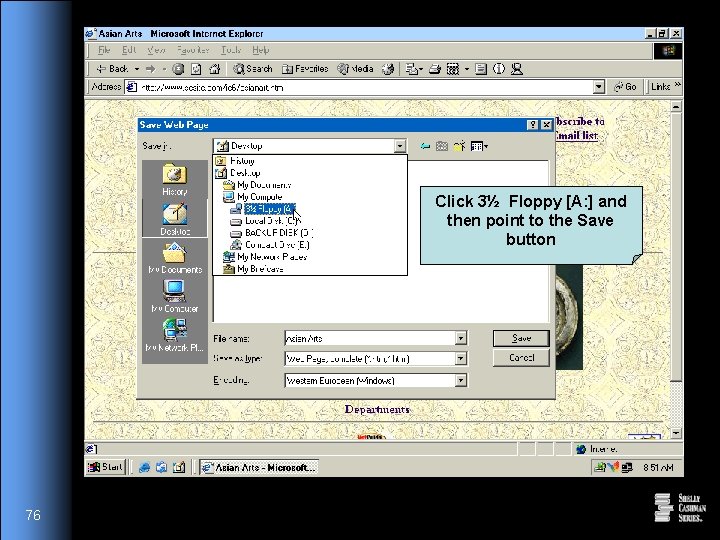Click the scrollbar up arrow
720x540 pixels.
[676, 107]
